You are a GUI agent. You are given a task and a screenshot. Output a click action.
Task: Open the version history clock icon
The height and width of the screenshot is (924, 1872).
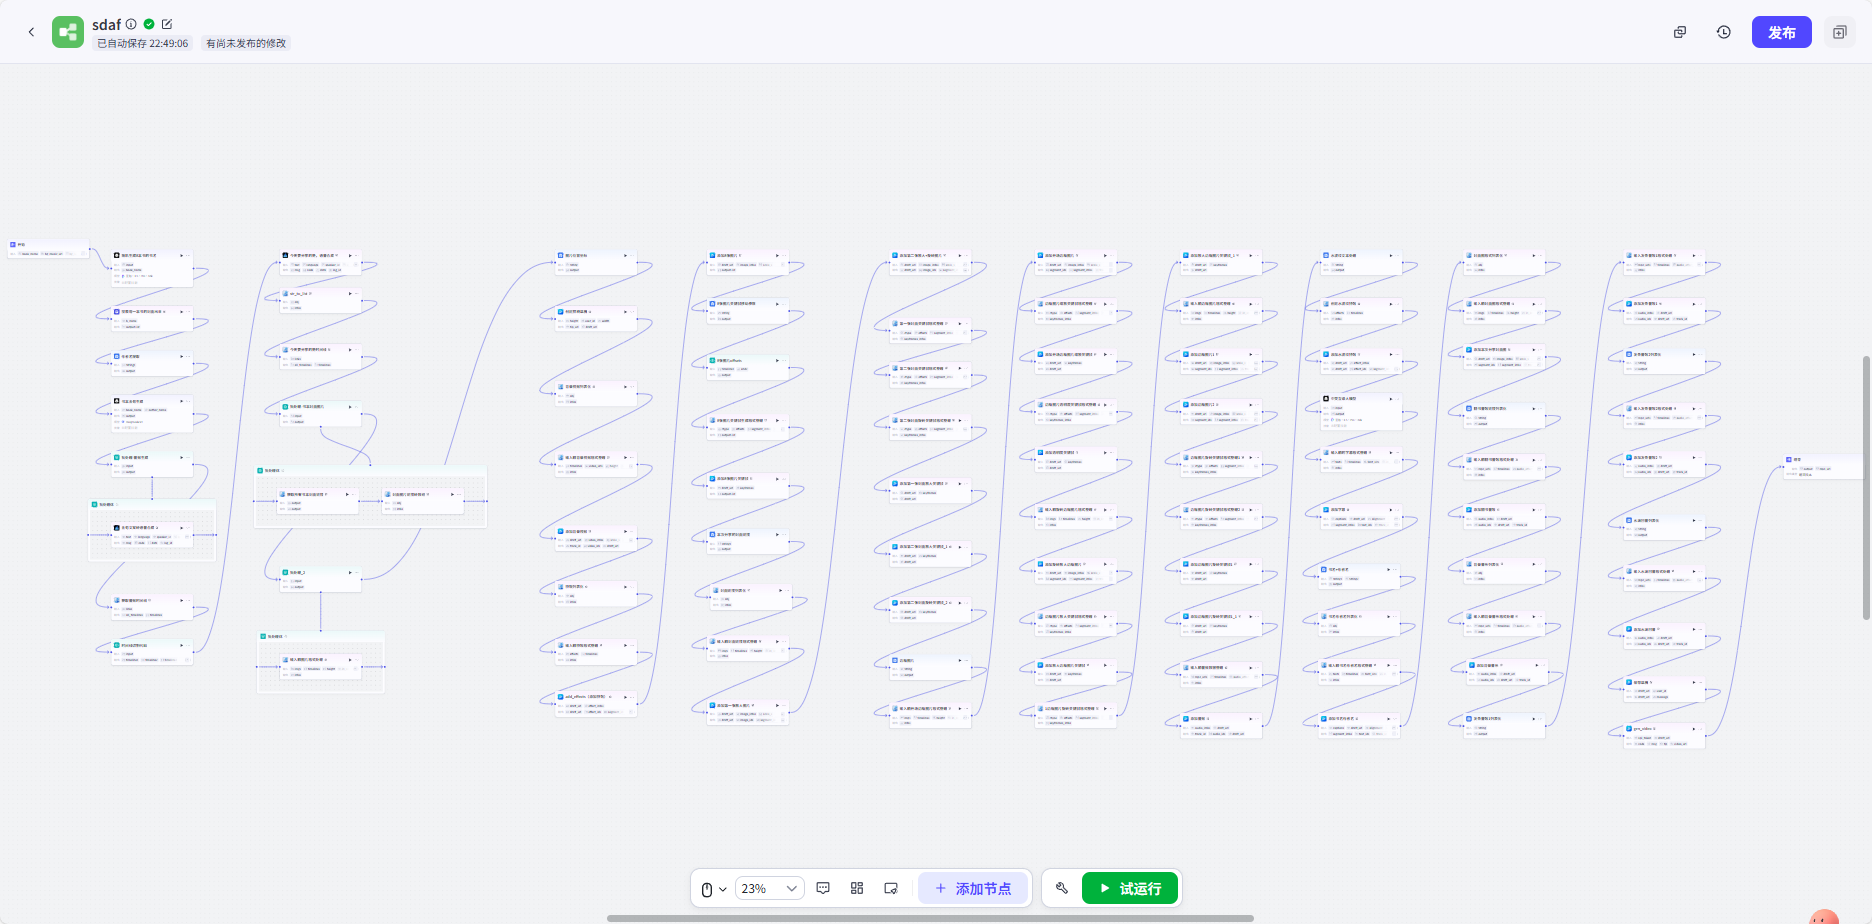click(1724, 32)
